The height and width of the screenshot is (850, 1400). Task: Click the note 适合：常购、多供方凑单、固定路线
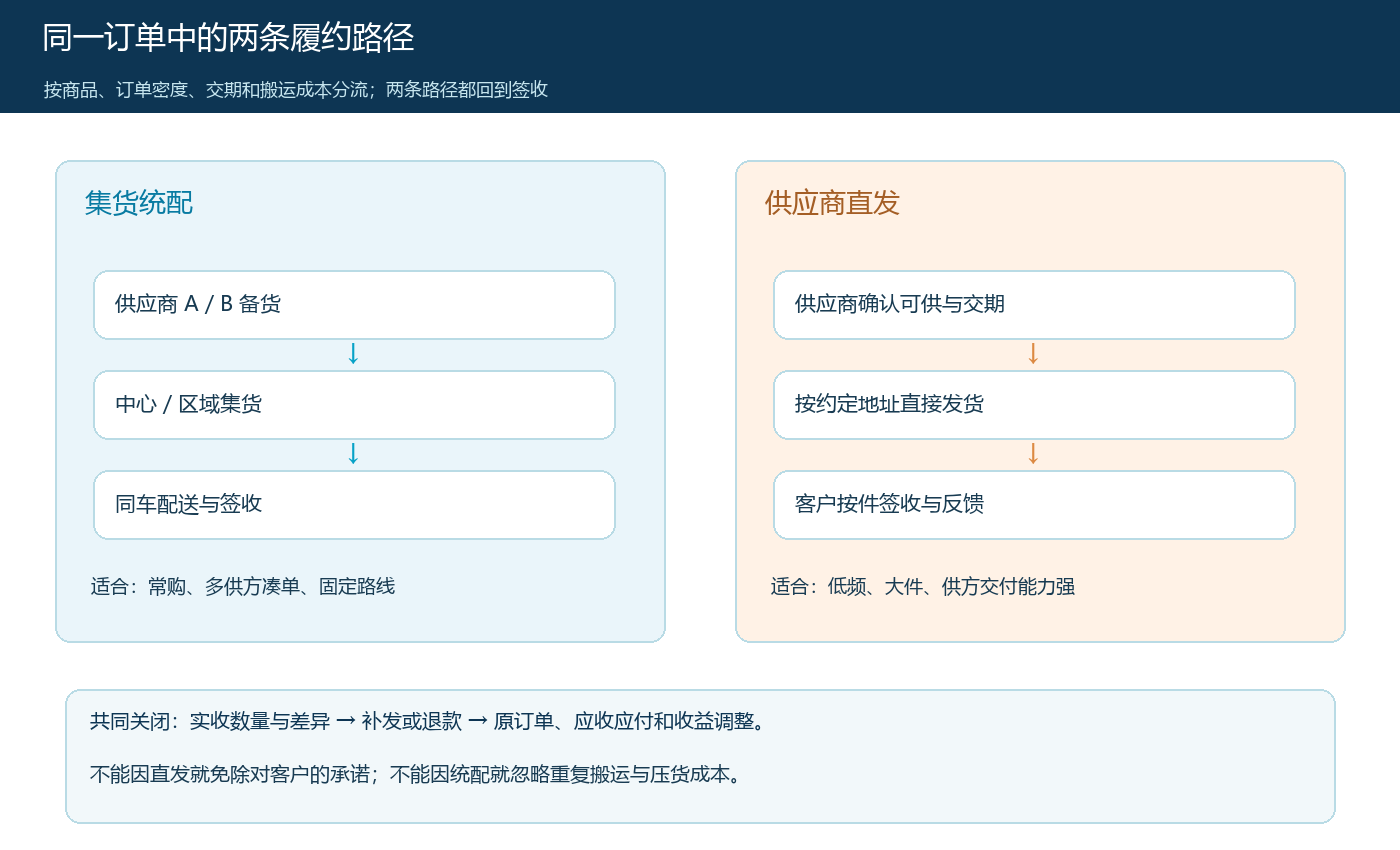coord(243,586)
